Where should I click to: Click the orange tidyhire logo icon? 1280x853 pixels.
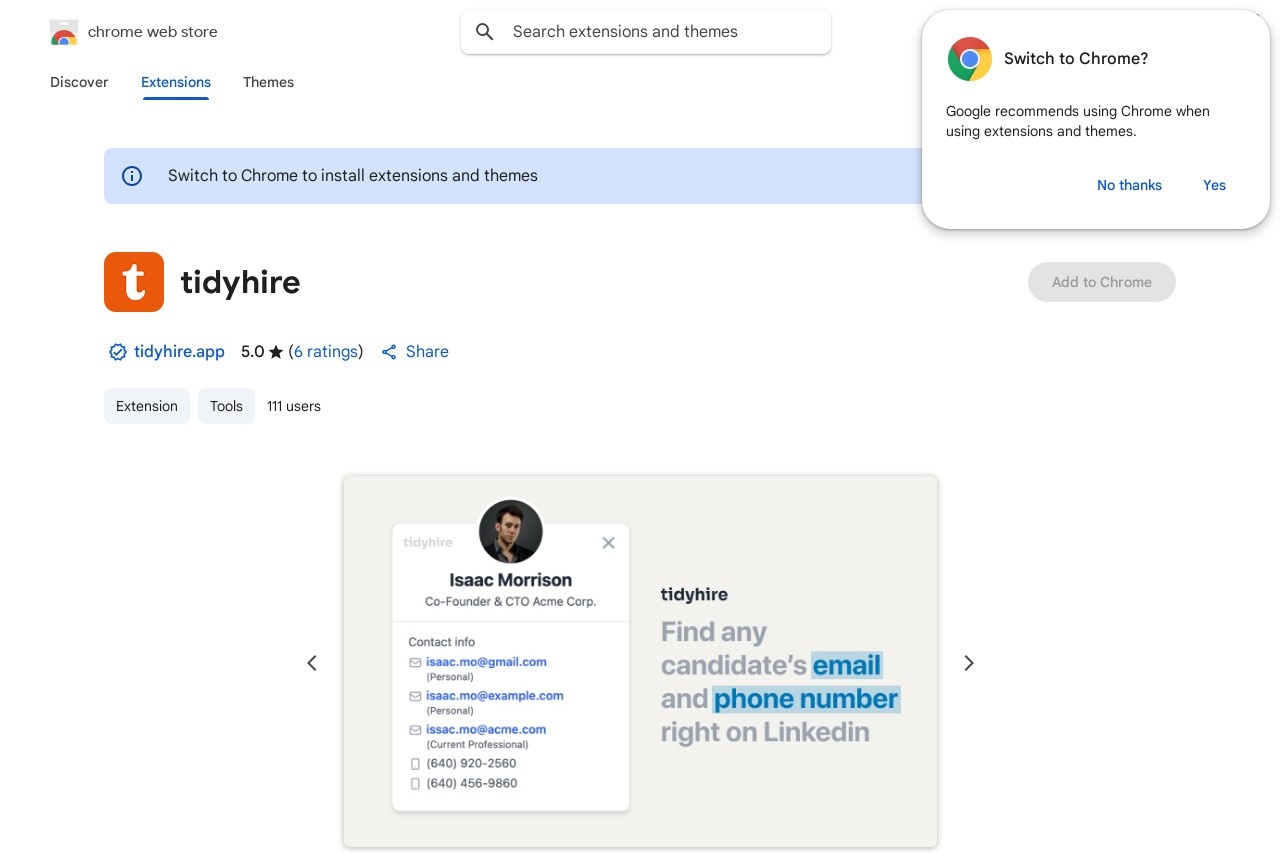(134, 282)
